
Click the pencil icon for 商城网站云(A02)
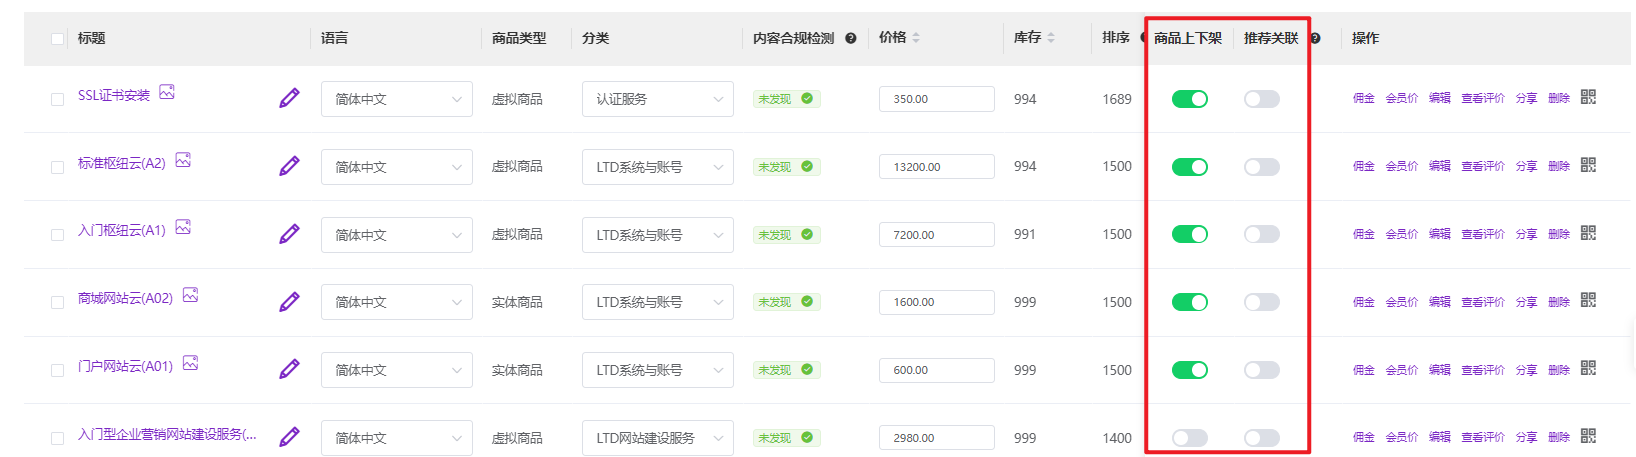[289, 301]
